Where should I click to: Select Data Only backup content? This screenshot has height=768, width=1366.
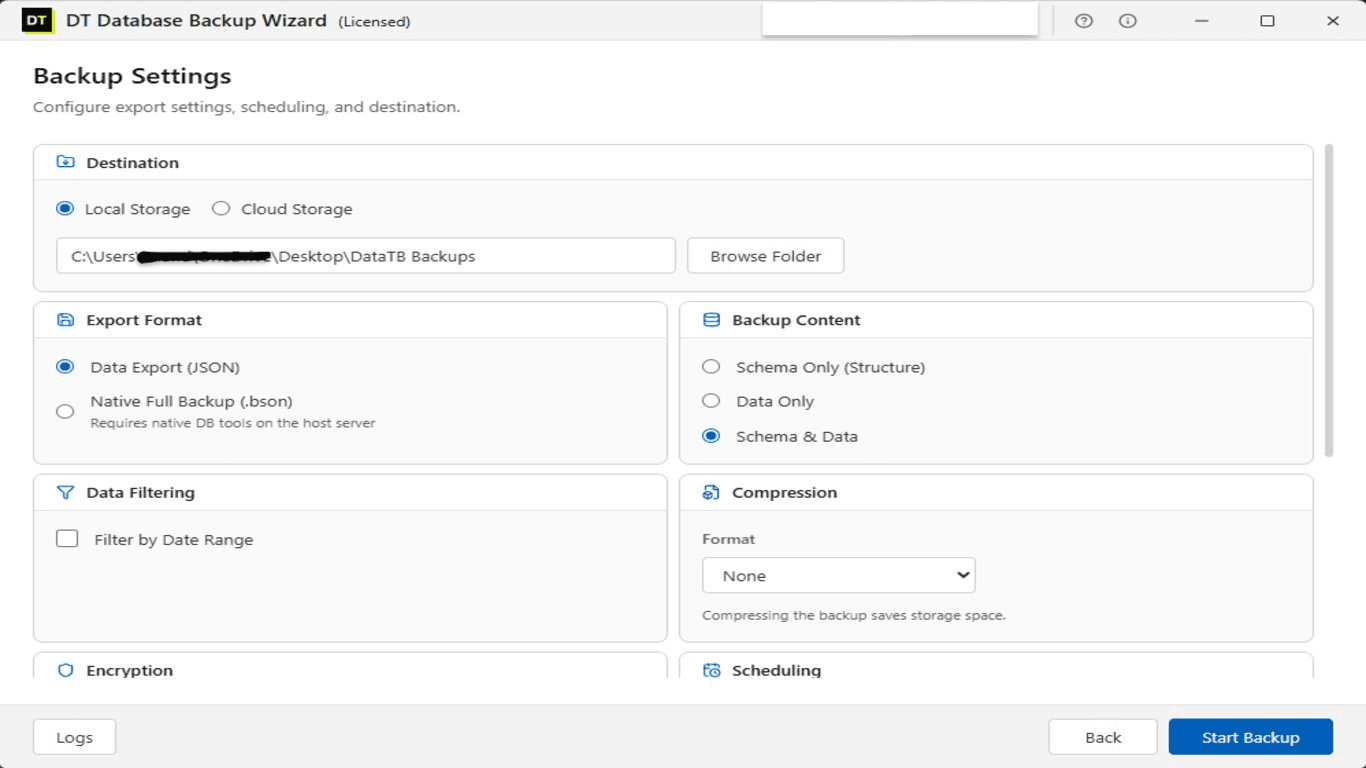pos(711,401)
